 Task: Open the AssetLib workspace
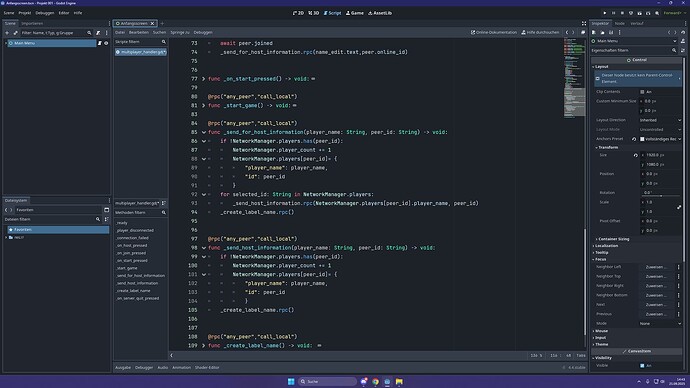click(380, 13)
